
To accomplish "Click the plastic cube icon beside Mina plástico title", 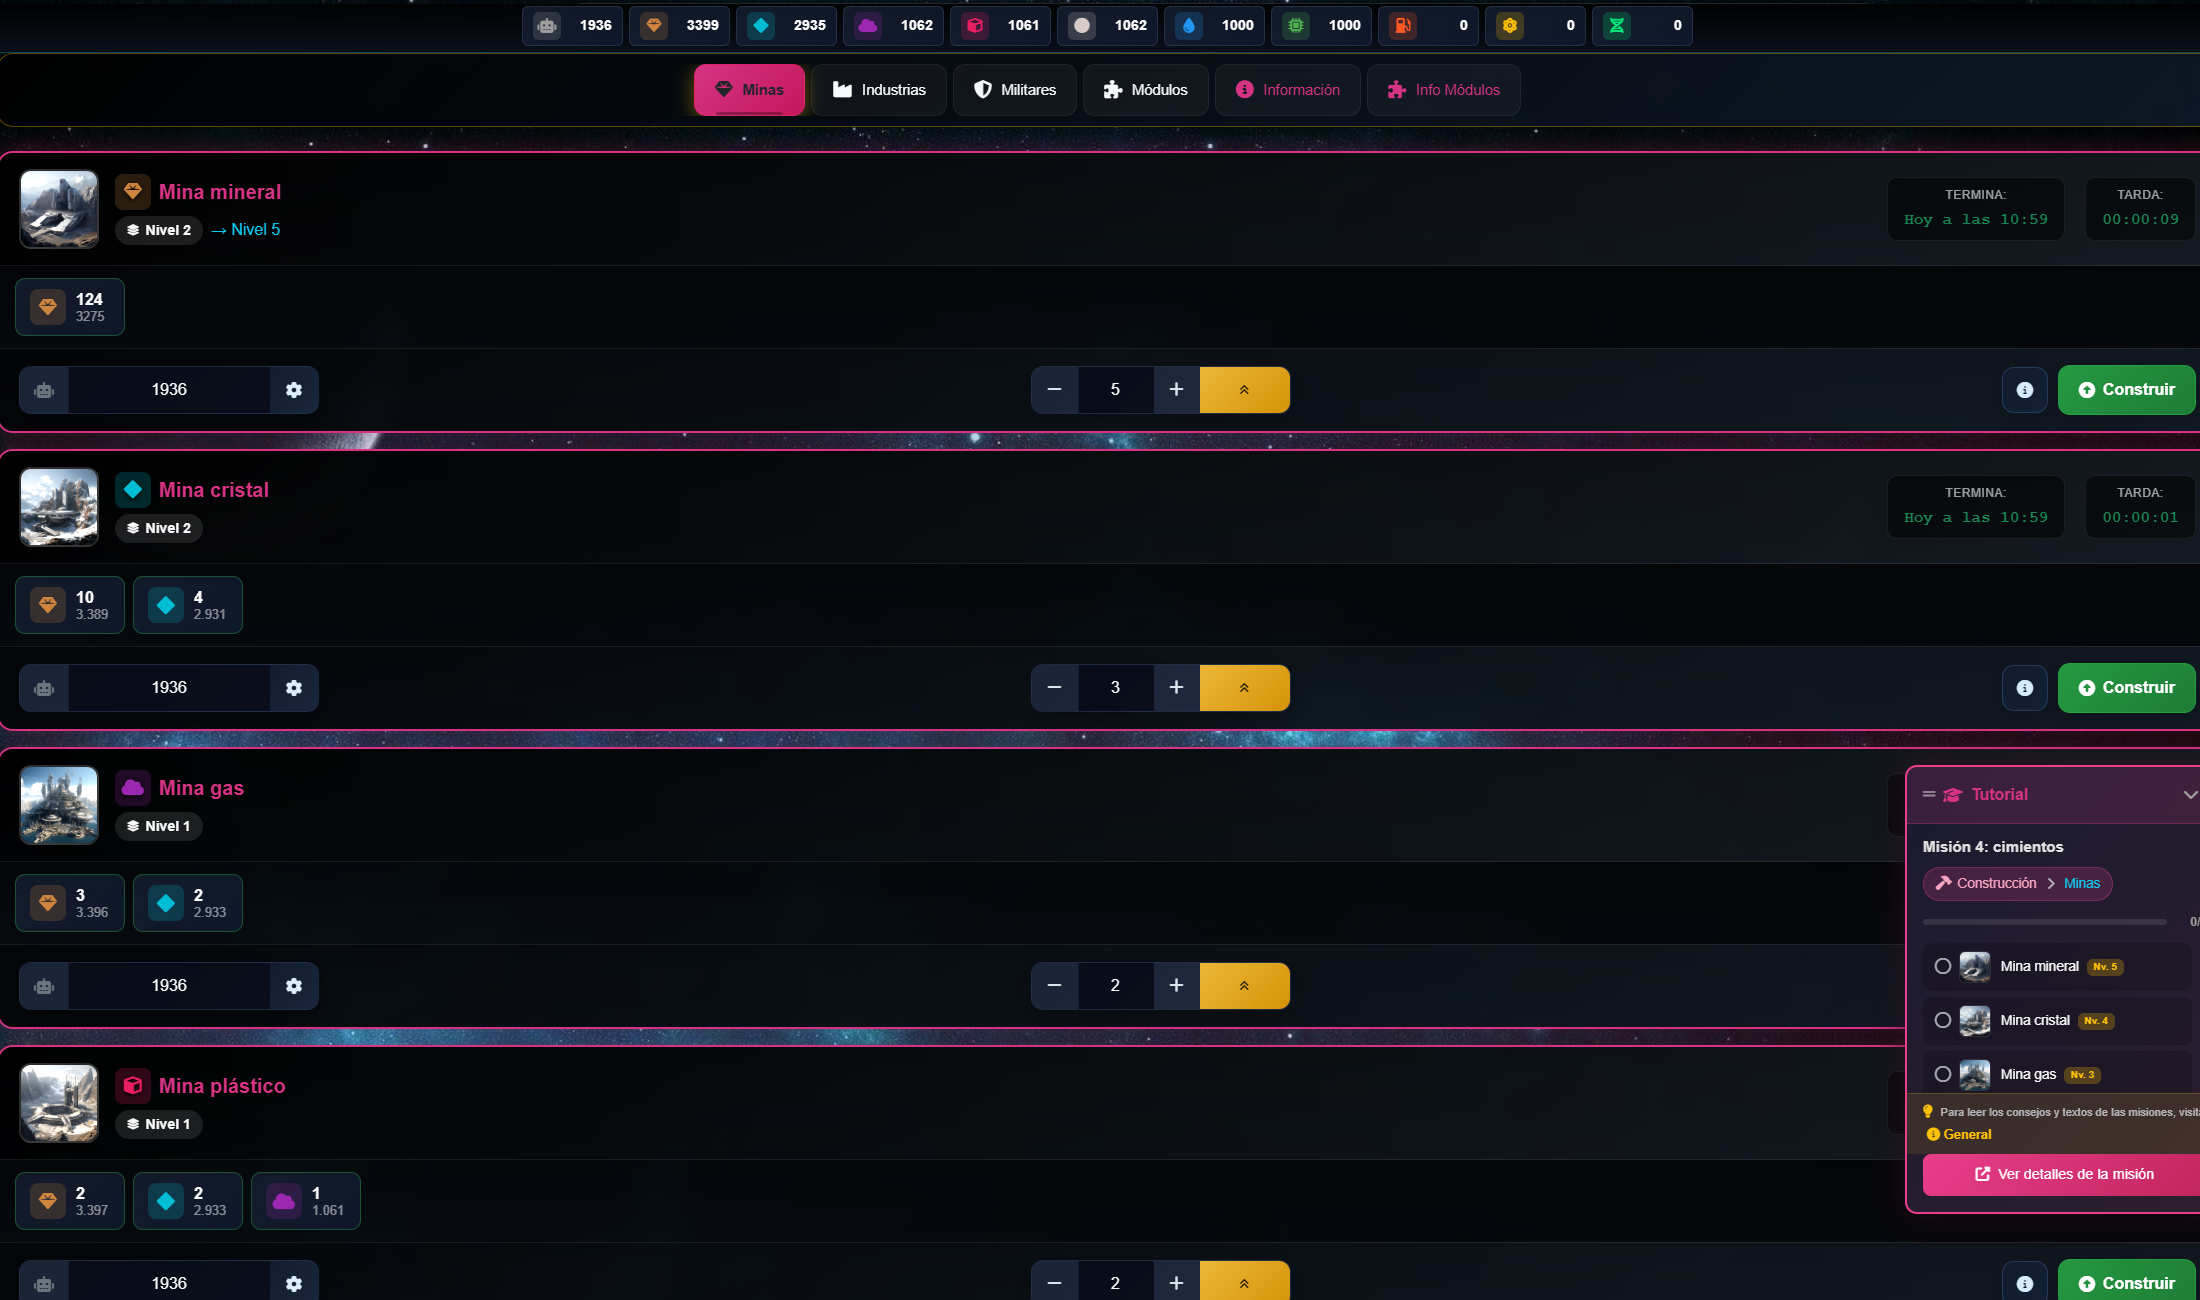I will [133, 1086].
